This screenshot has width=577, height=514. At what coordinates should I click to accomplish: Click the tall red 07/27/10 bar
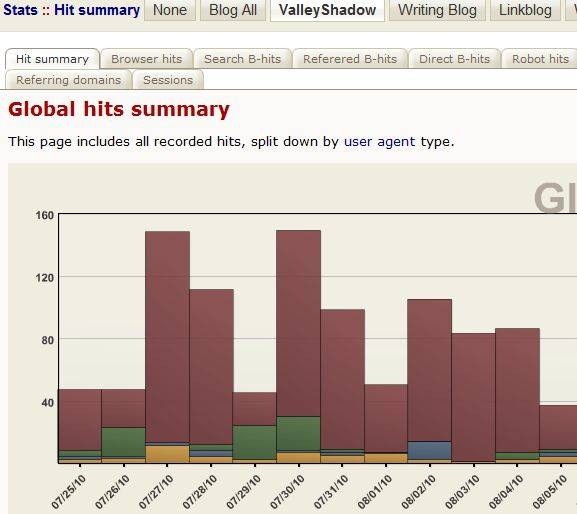point(167,337)
